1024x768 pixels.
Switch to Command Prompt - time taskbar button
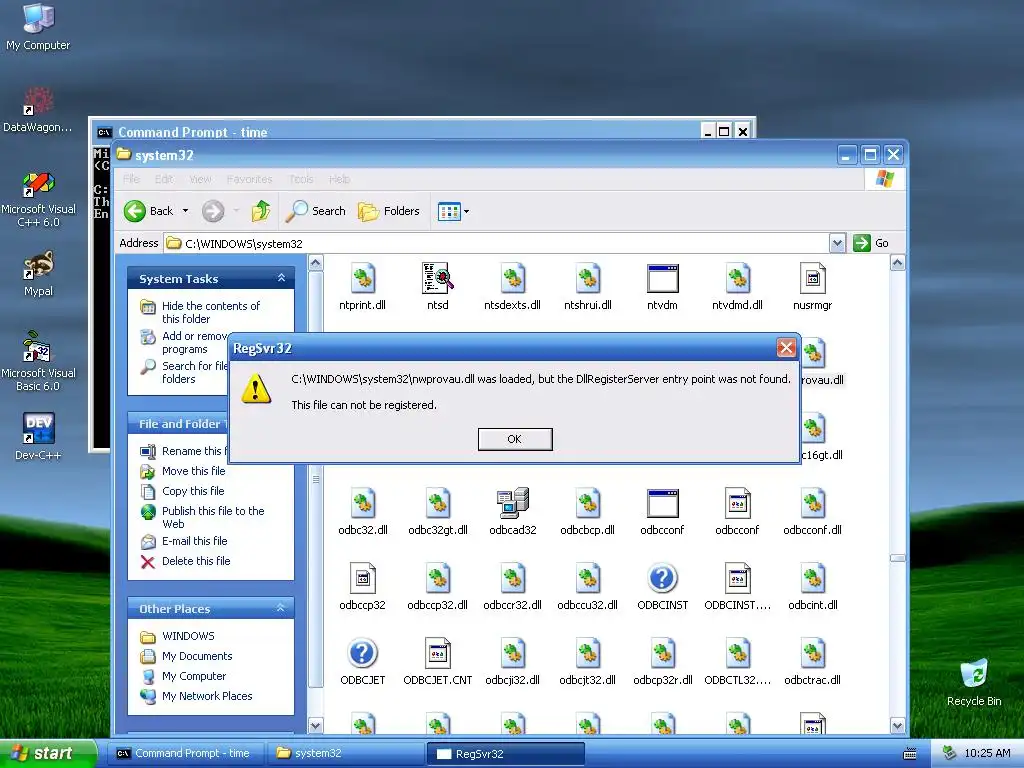pyautogui.click(x=185, y=754)
